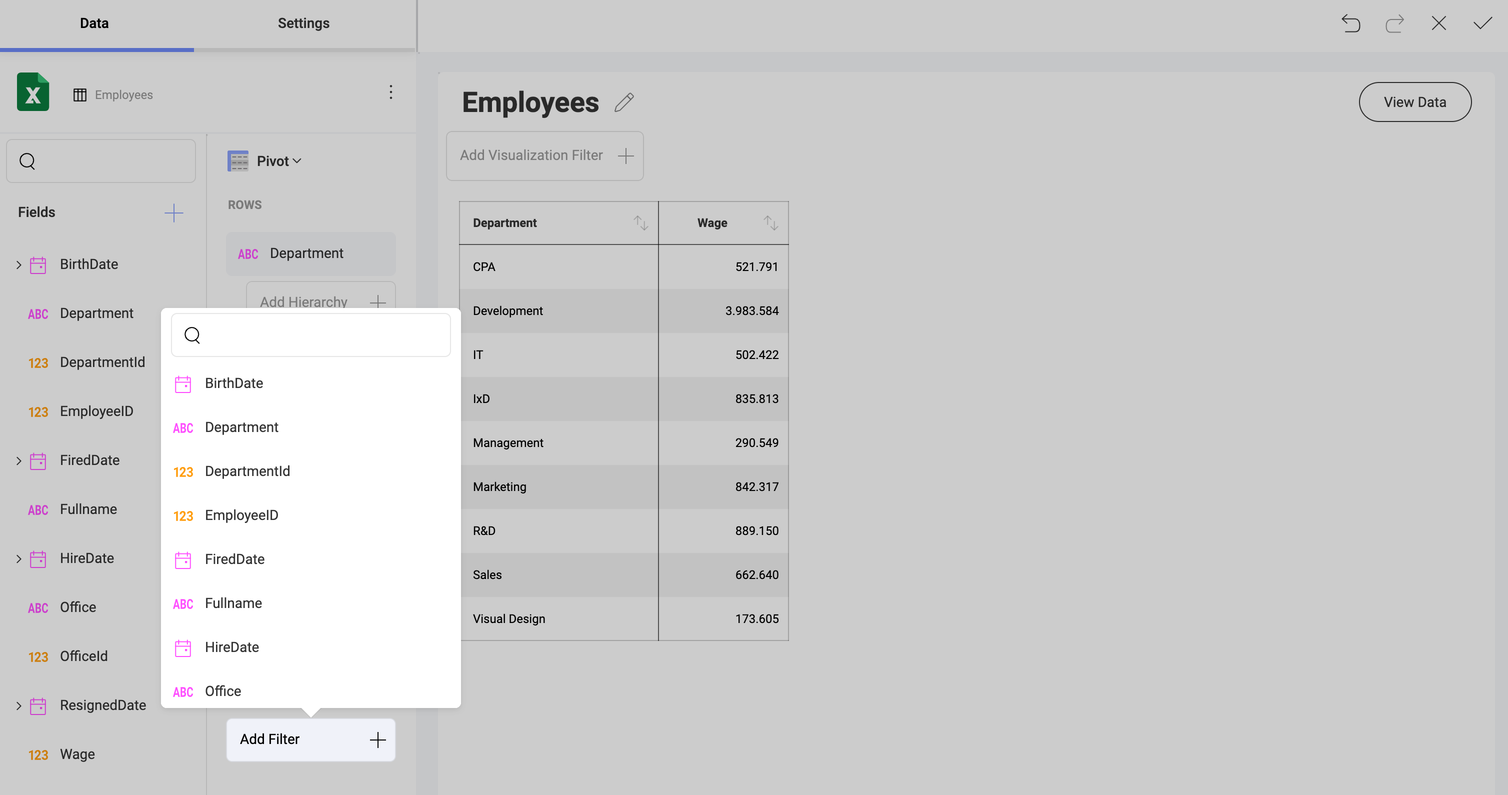Open the three-dot data source menu

pos(391,92)
